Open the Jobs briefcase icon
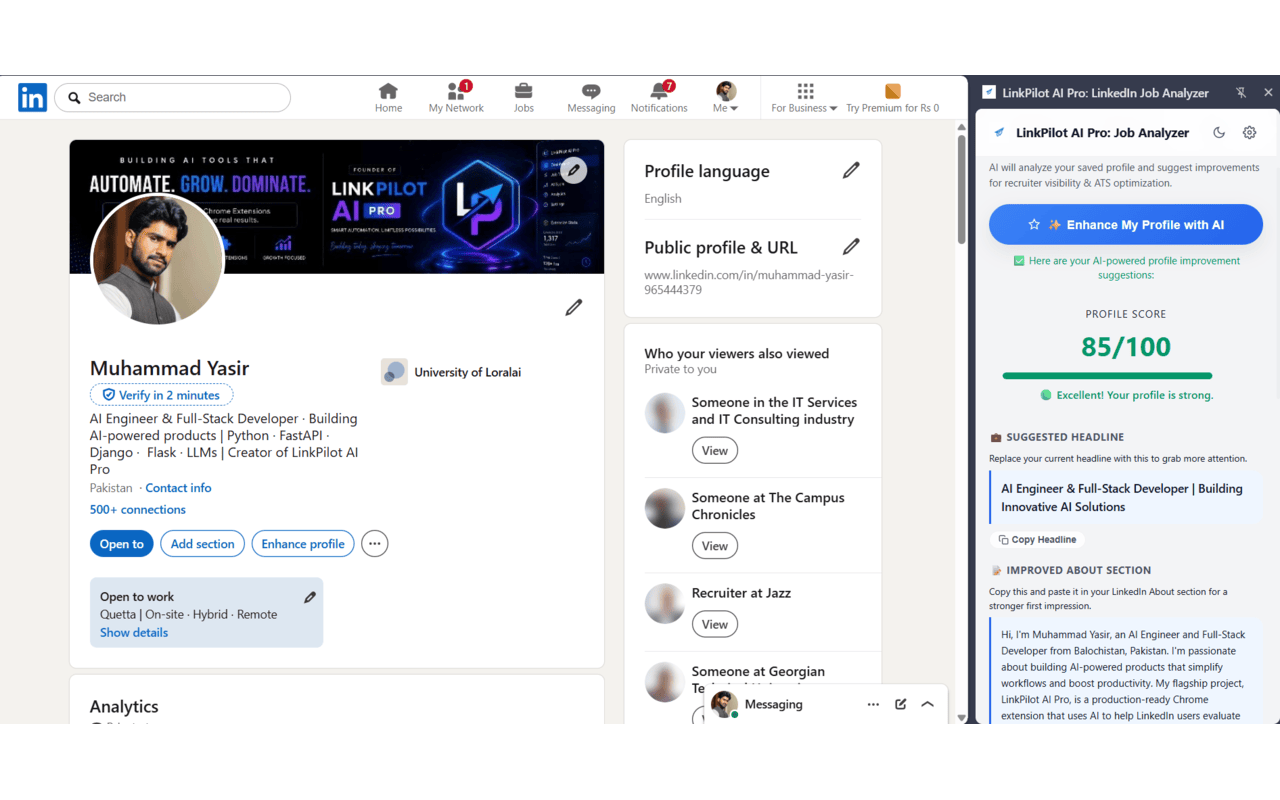Viewport: 1280px width, 800px height. point(523,98)
